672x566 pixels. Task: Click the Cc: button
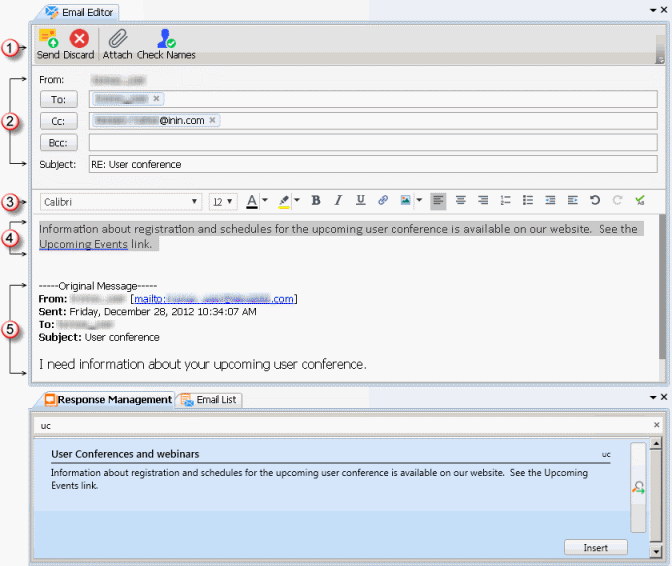click(x=58, y=121)
